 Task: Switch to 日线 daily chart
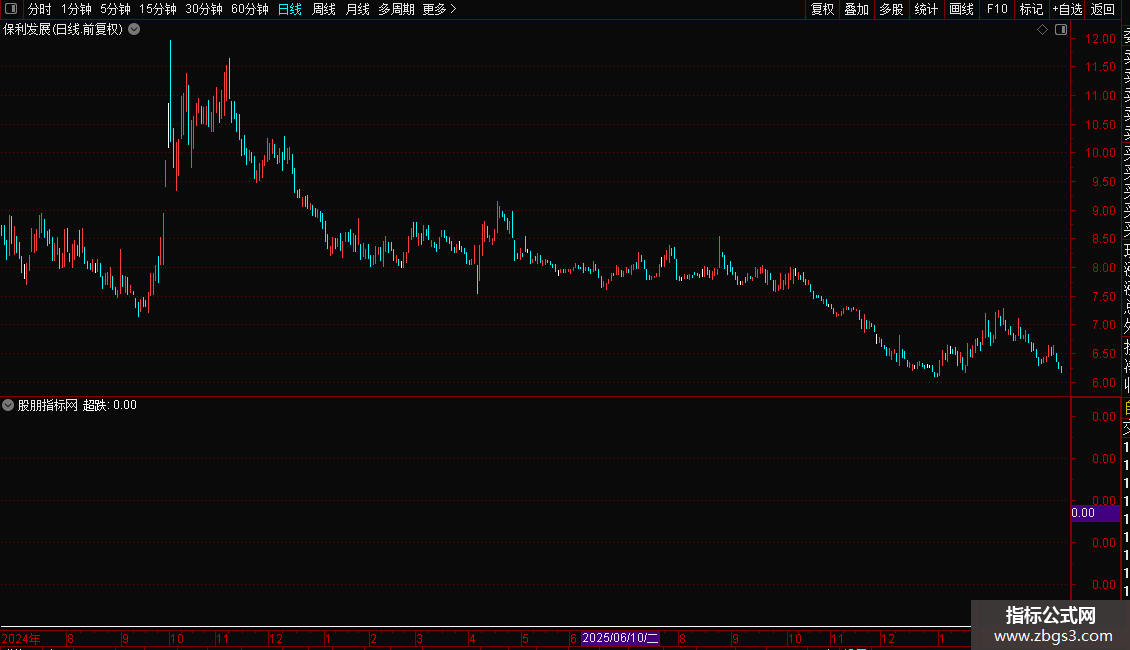click(x=290, y=9)
